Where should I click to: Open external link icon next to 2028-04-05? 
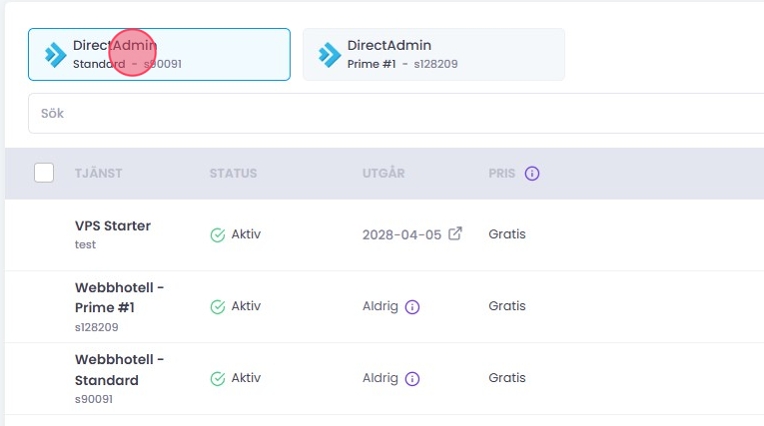point(455,234)
